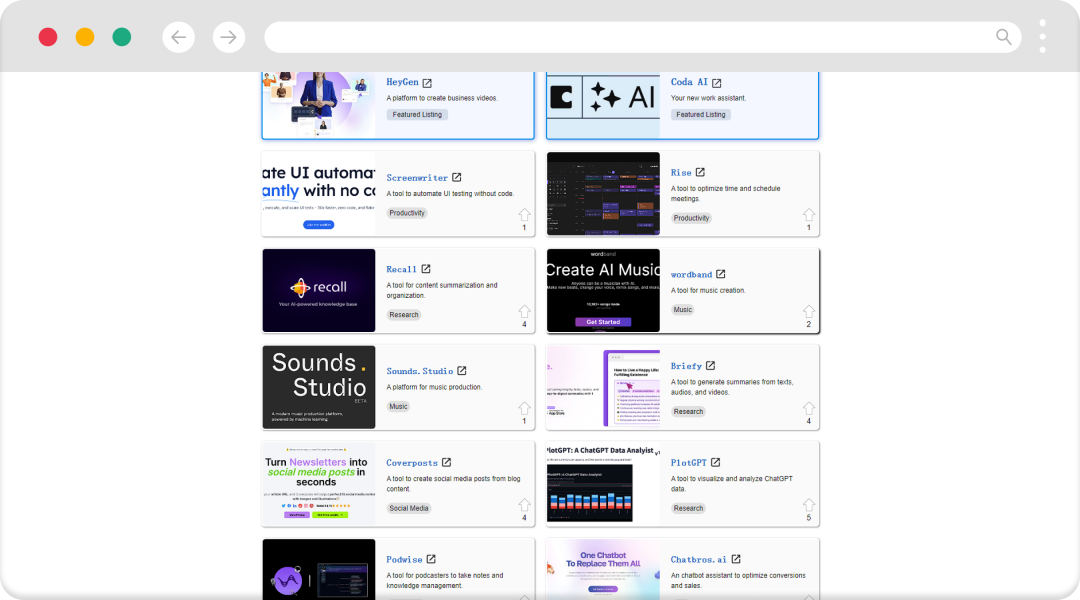1080x600 pixels.
Task: Open the HeyGen title link
Action: tap(402, 82)
